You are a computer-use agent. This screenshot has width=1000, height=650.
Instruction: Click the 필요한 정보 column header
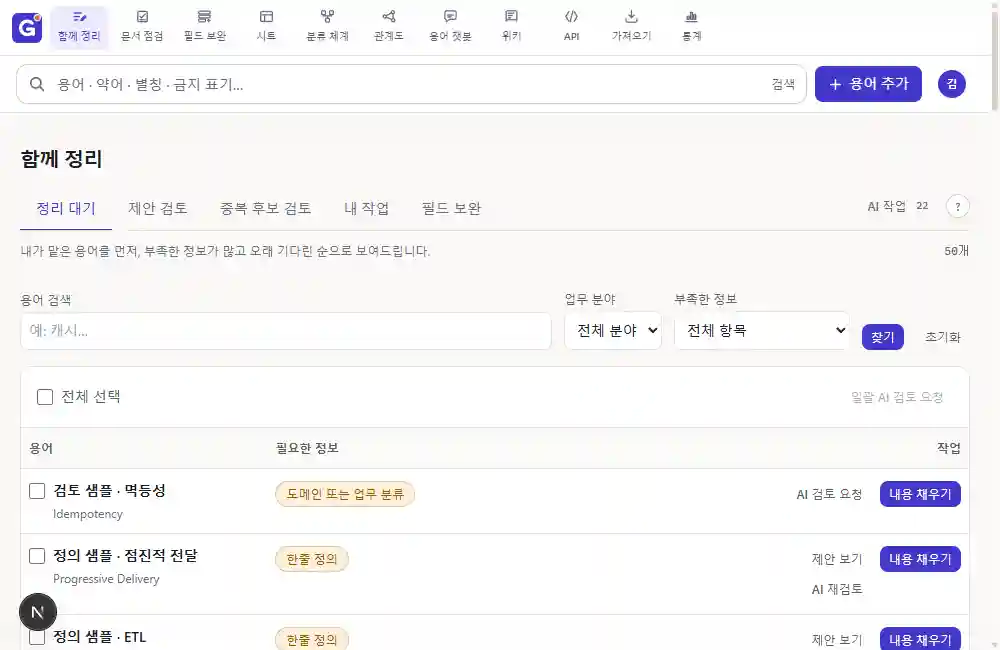[307, 448]
